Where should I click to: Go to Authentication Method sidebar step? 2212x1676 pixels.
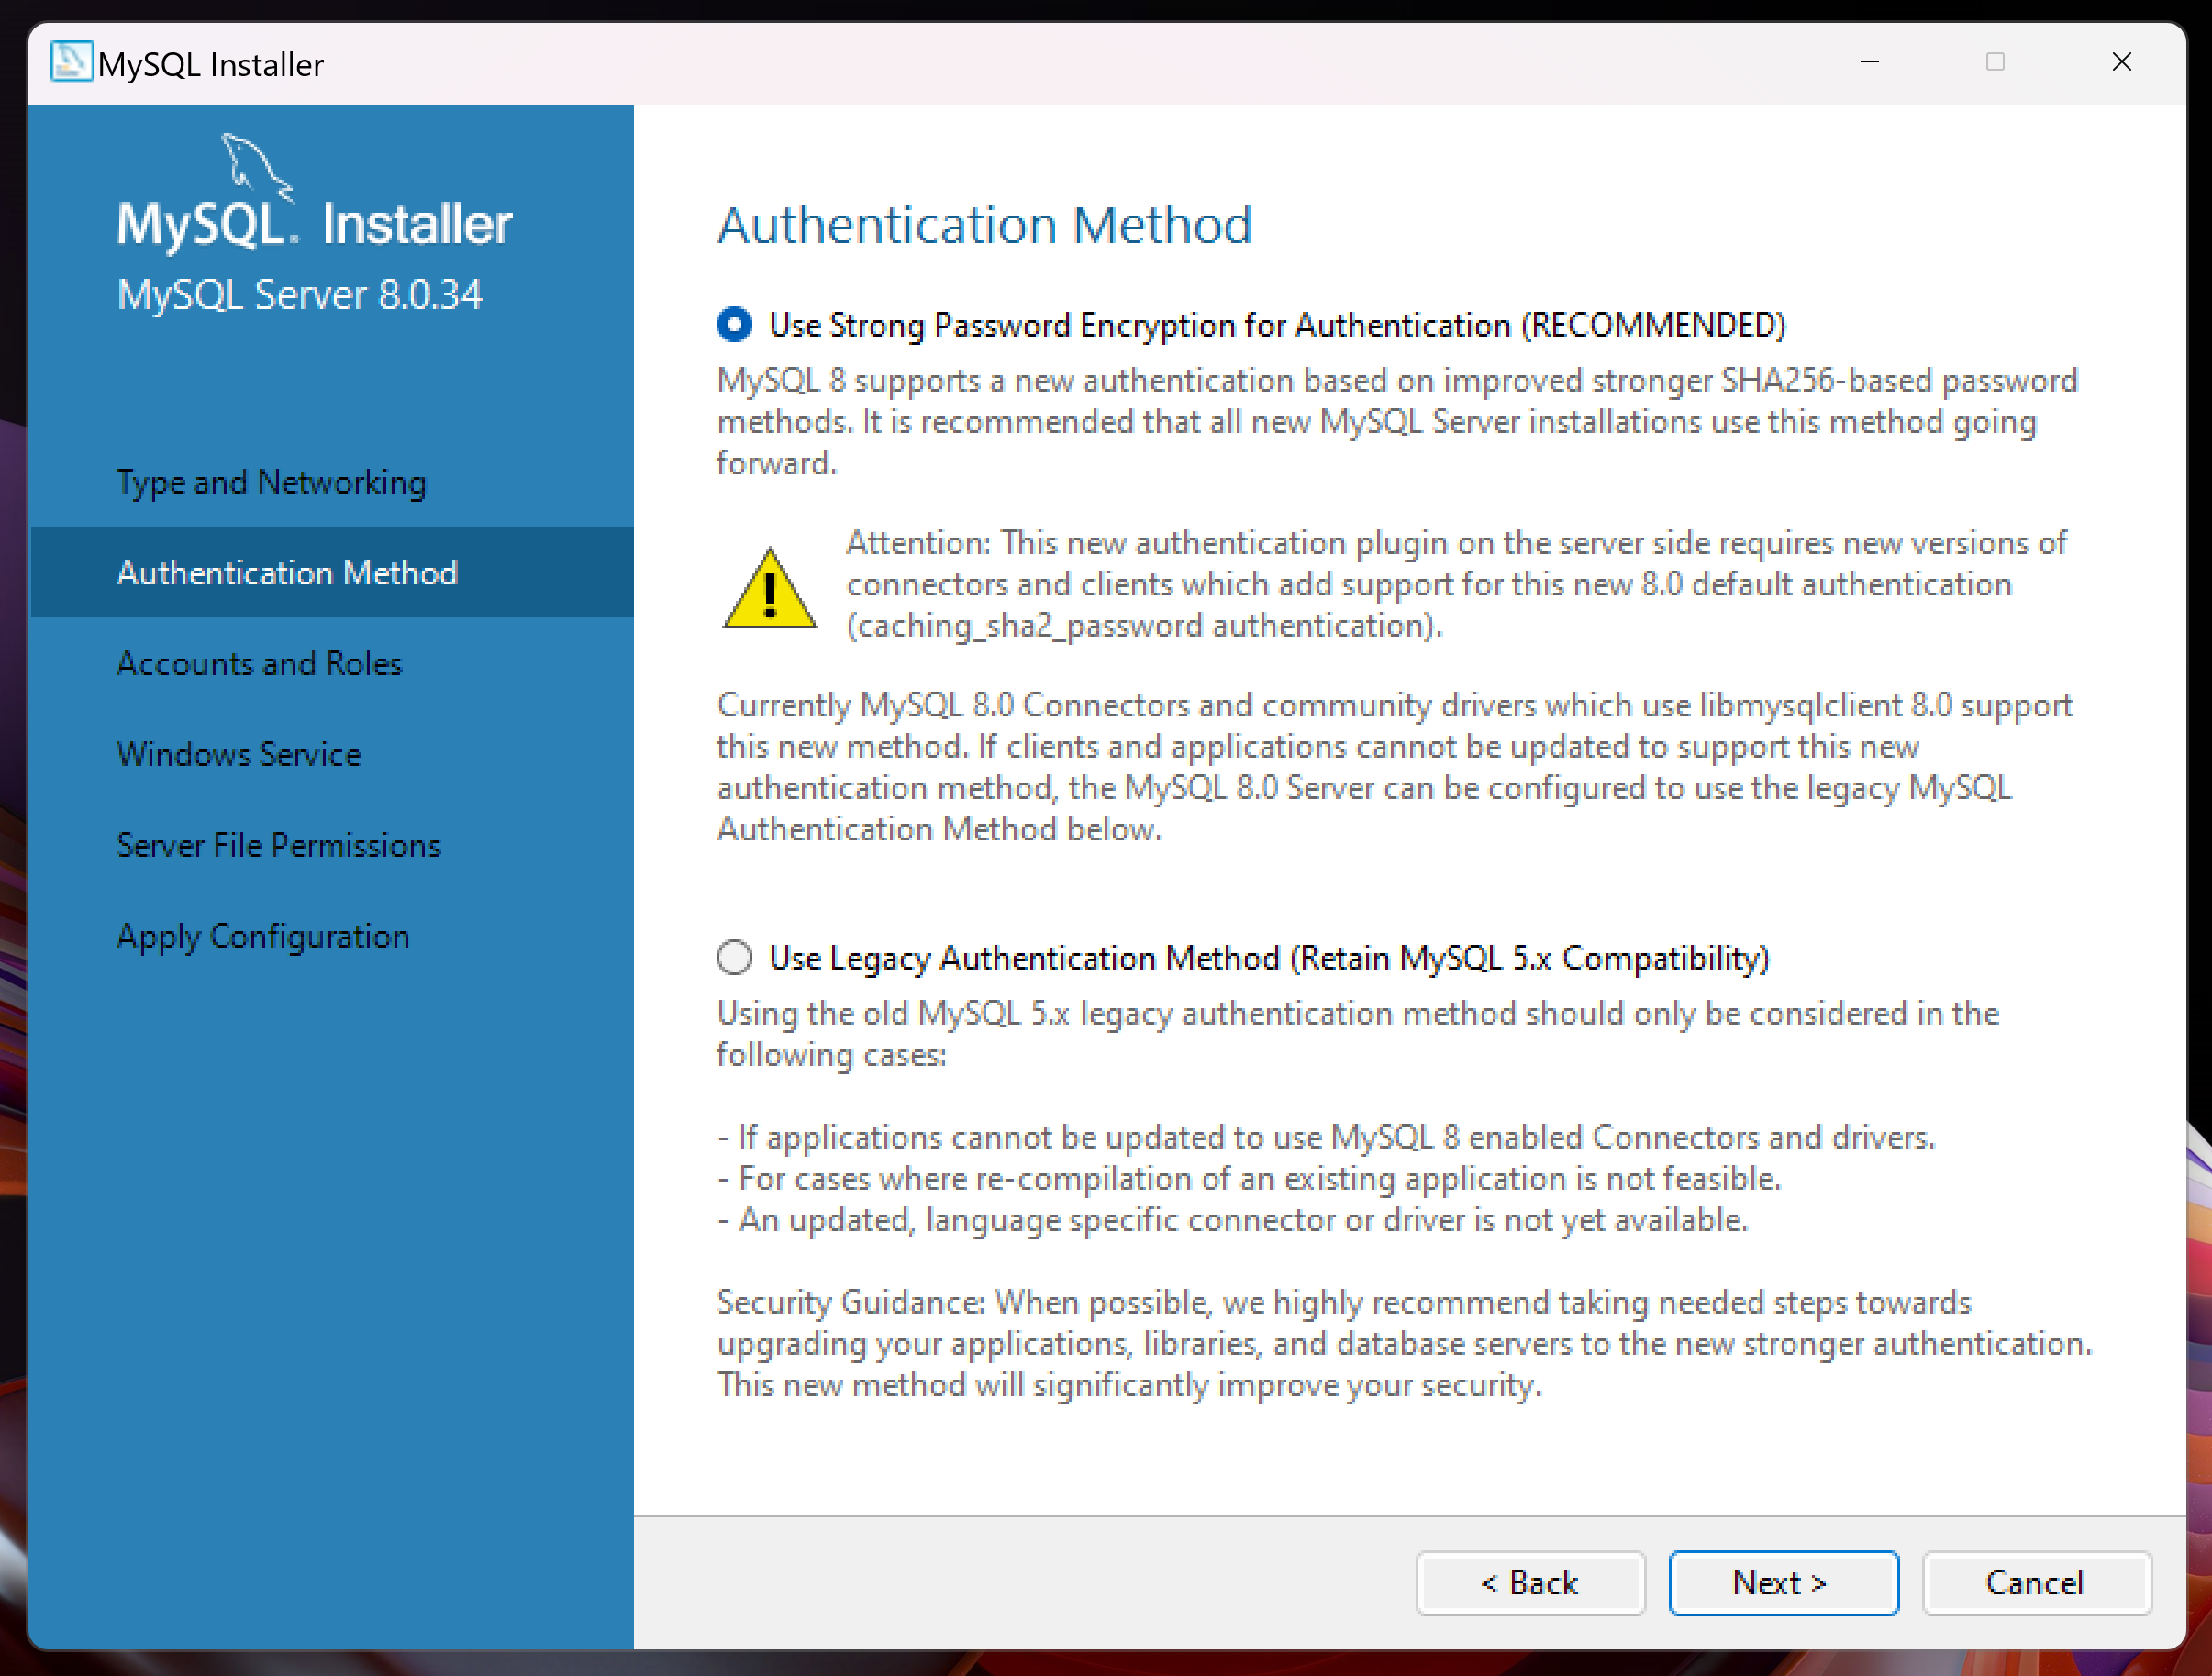(x=287, y=572)
